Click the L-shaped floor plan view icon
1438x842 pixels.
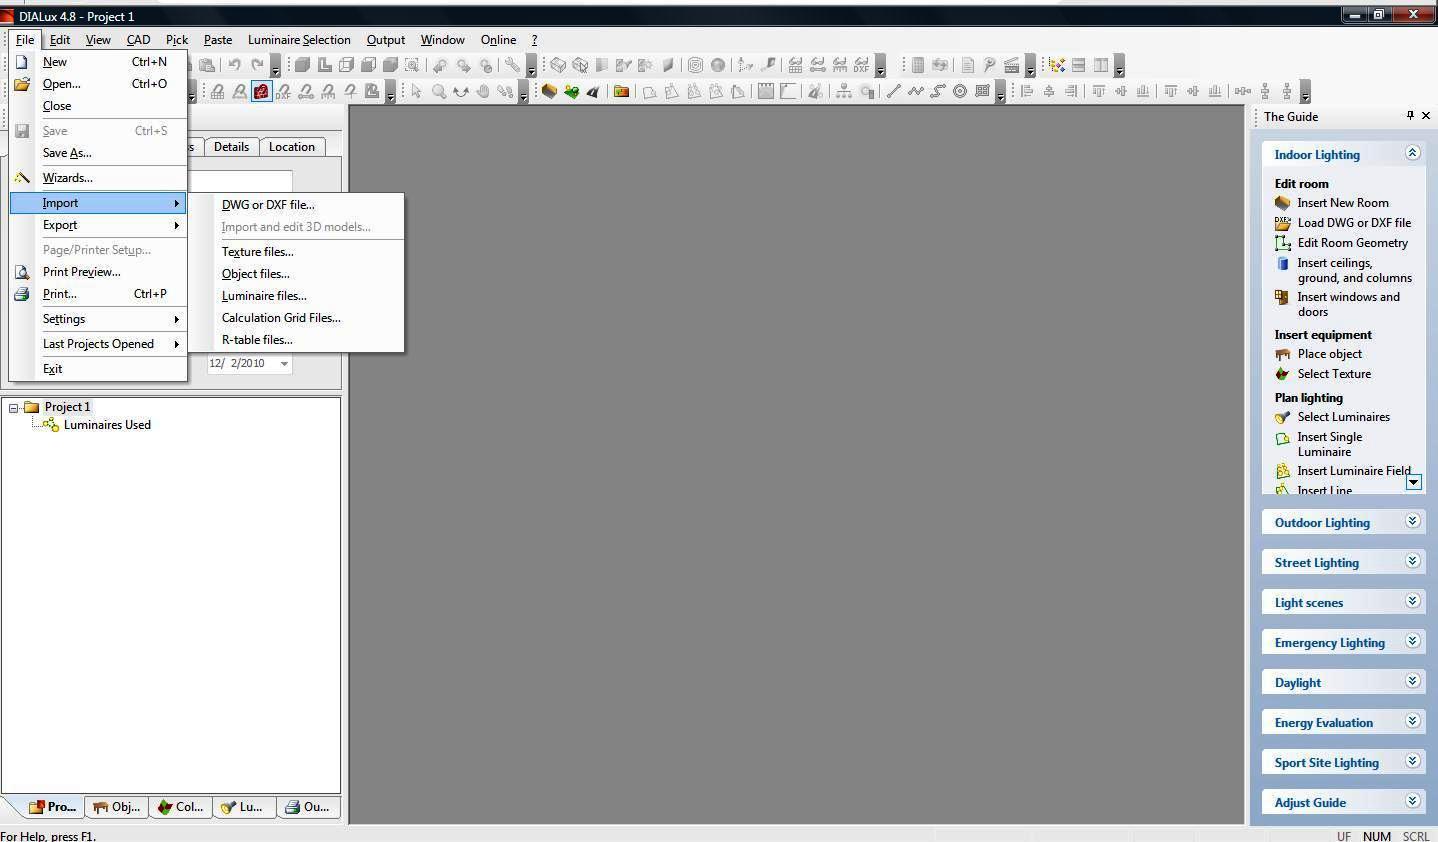pos(324,65)
